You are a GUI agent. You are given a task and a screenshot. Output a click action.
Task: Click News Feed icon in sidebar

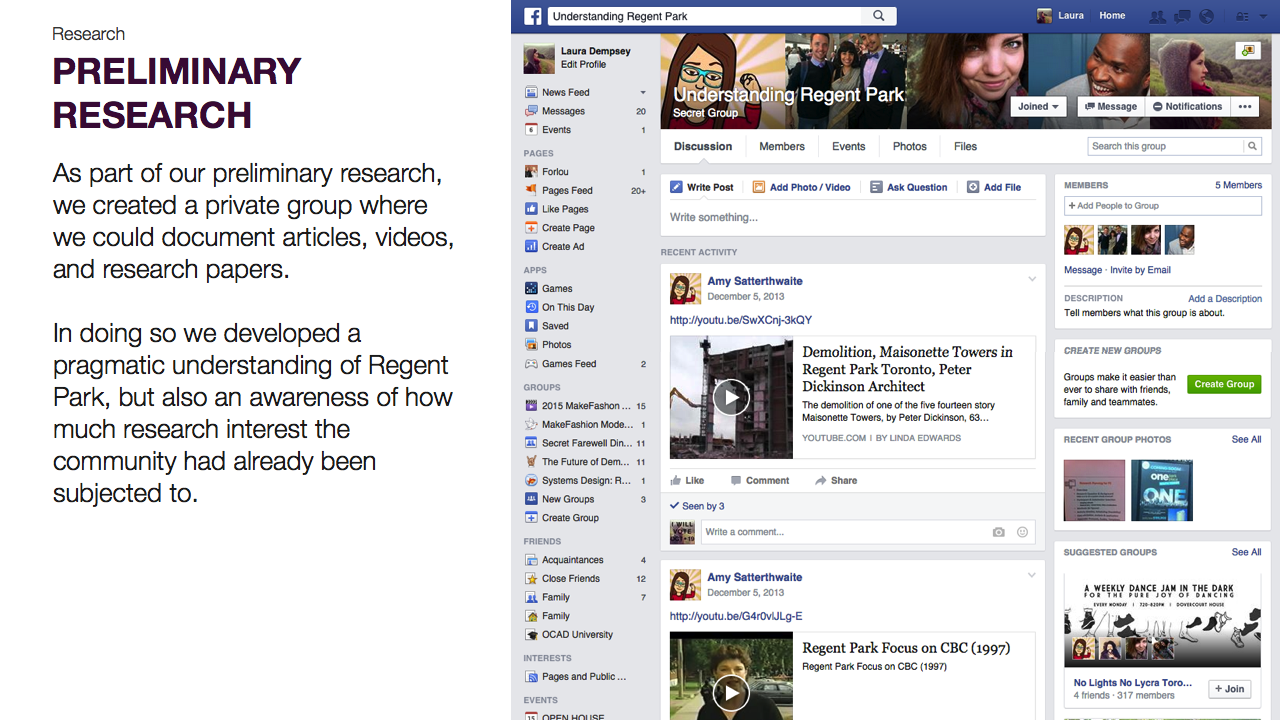[x=531, y=92]
